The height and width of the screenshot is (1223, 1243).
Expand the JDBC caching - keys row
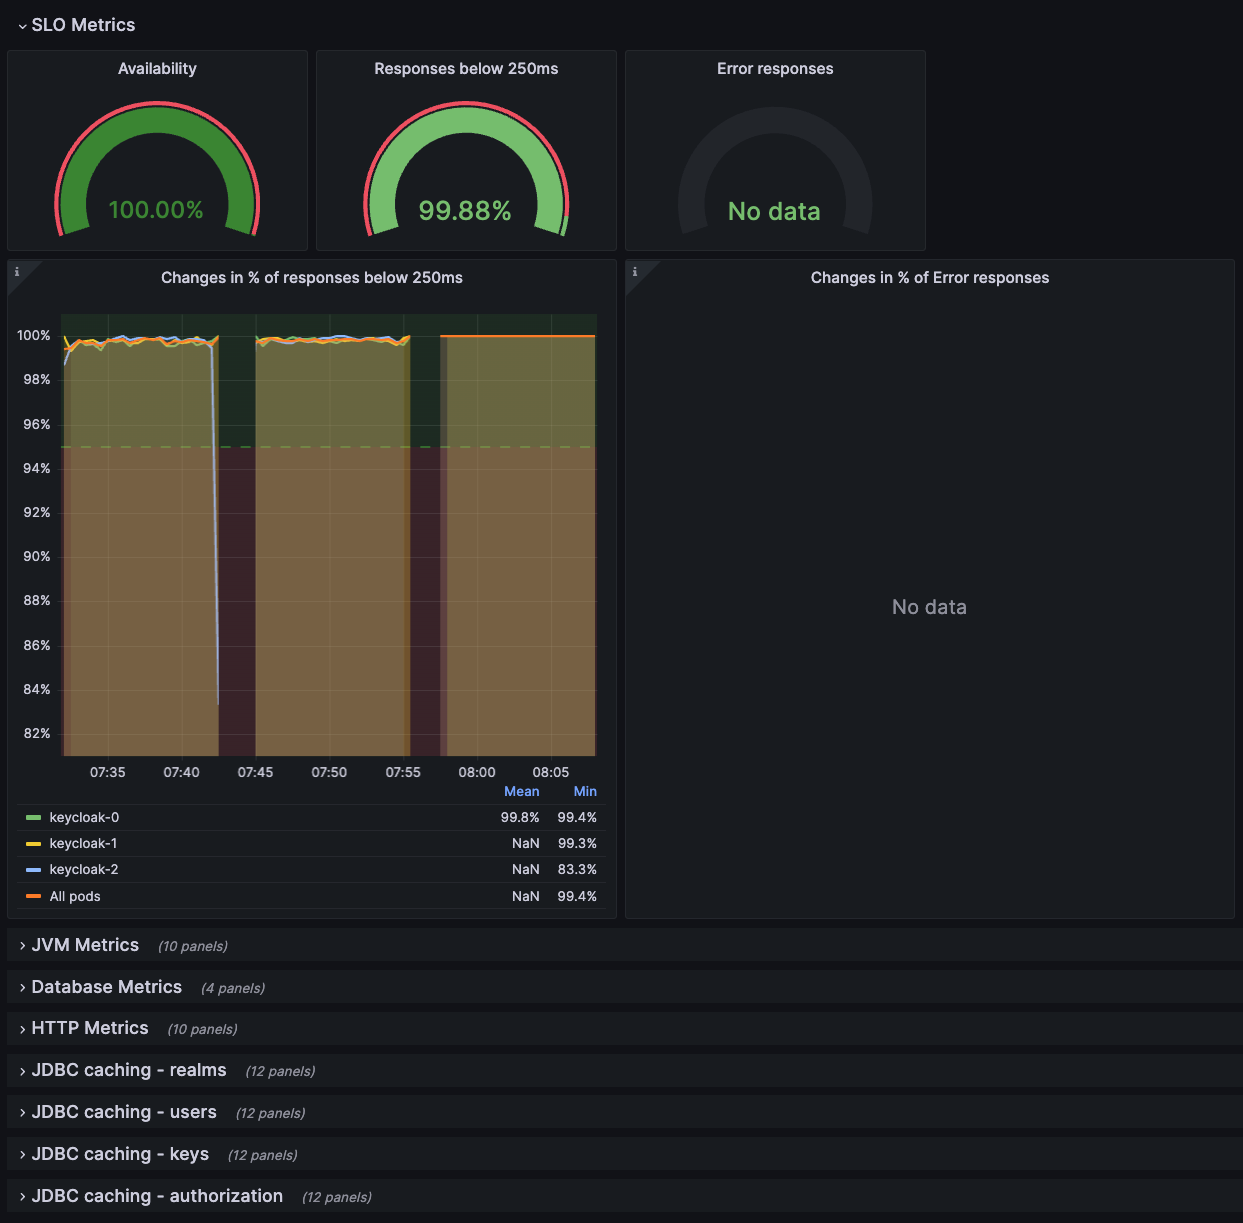tap(120, 1153)
